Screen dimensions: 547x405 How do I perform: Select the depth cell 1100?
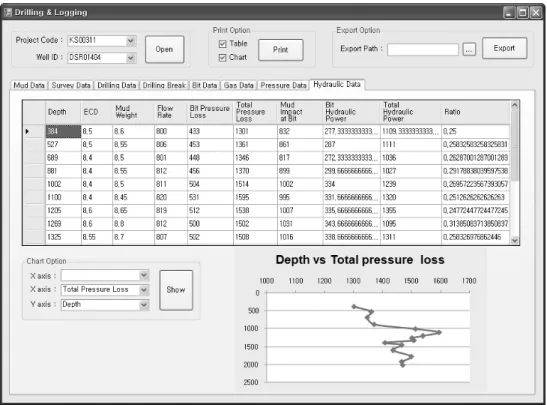63,198
